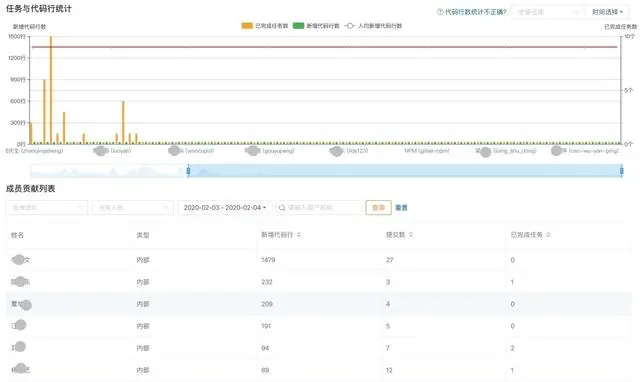Screen dimensions: 640x382
Task: Open the second filter dropdown in member list
Action: coord(133,207)
